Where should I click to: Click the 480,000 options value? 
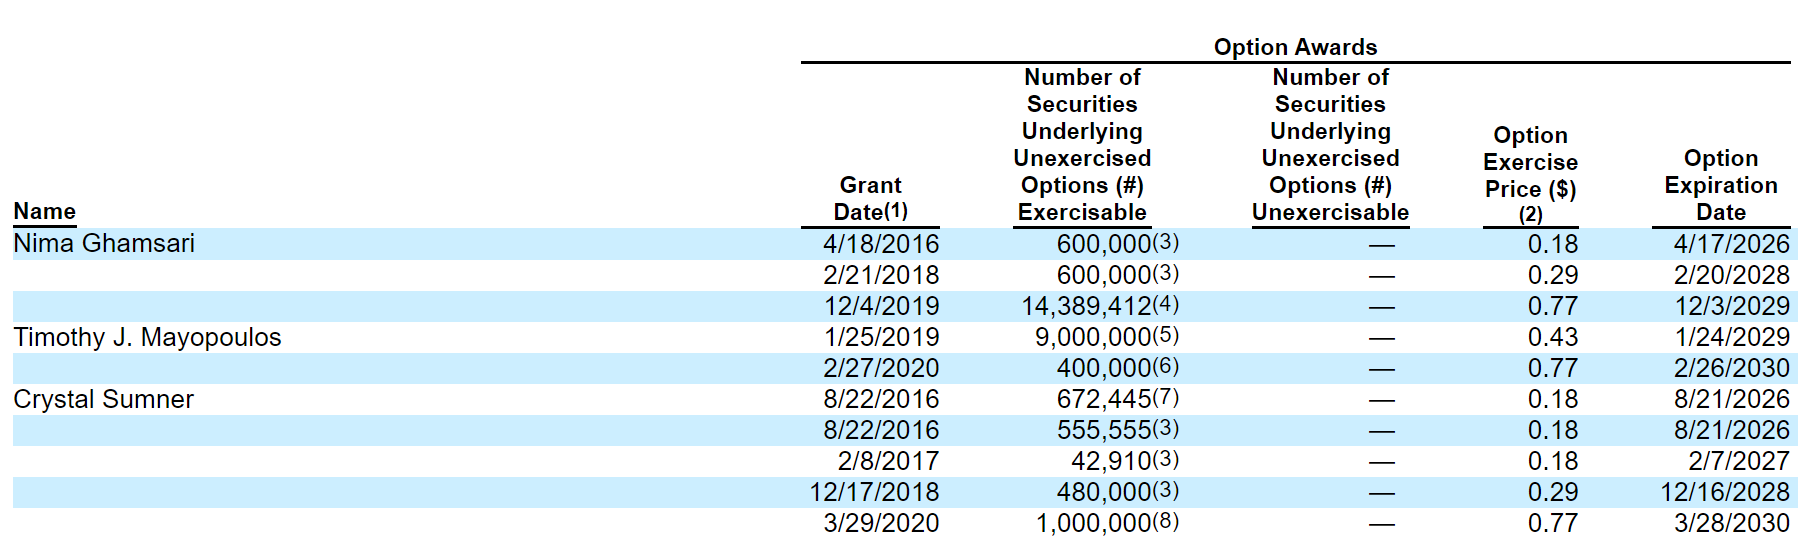tap(1104, 492)
